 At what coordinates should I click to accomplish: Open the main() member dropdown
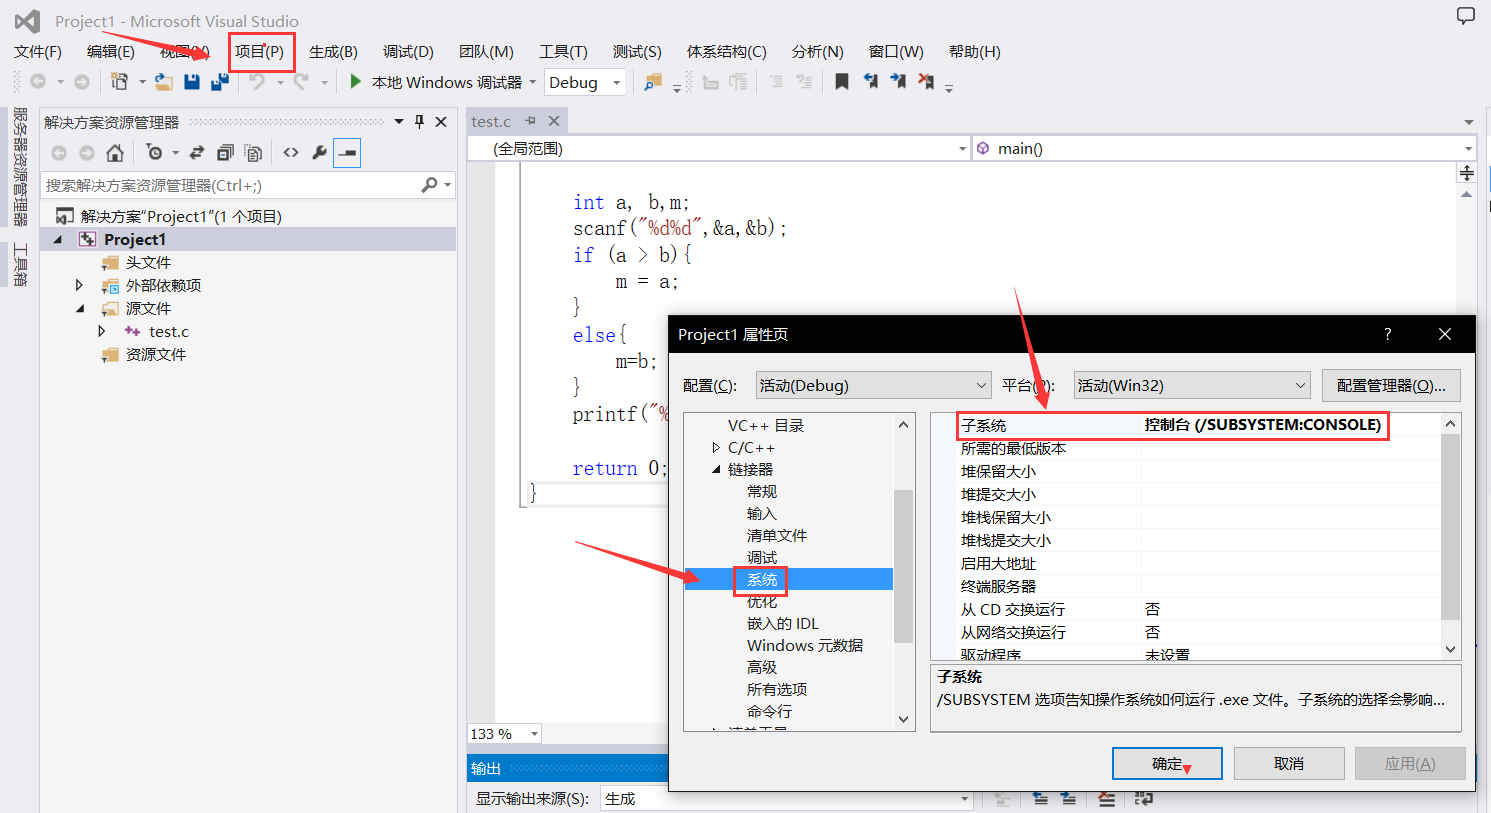tap(1224, 148)
